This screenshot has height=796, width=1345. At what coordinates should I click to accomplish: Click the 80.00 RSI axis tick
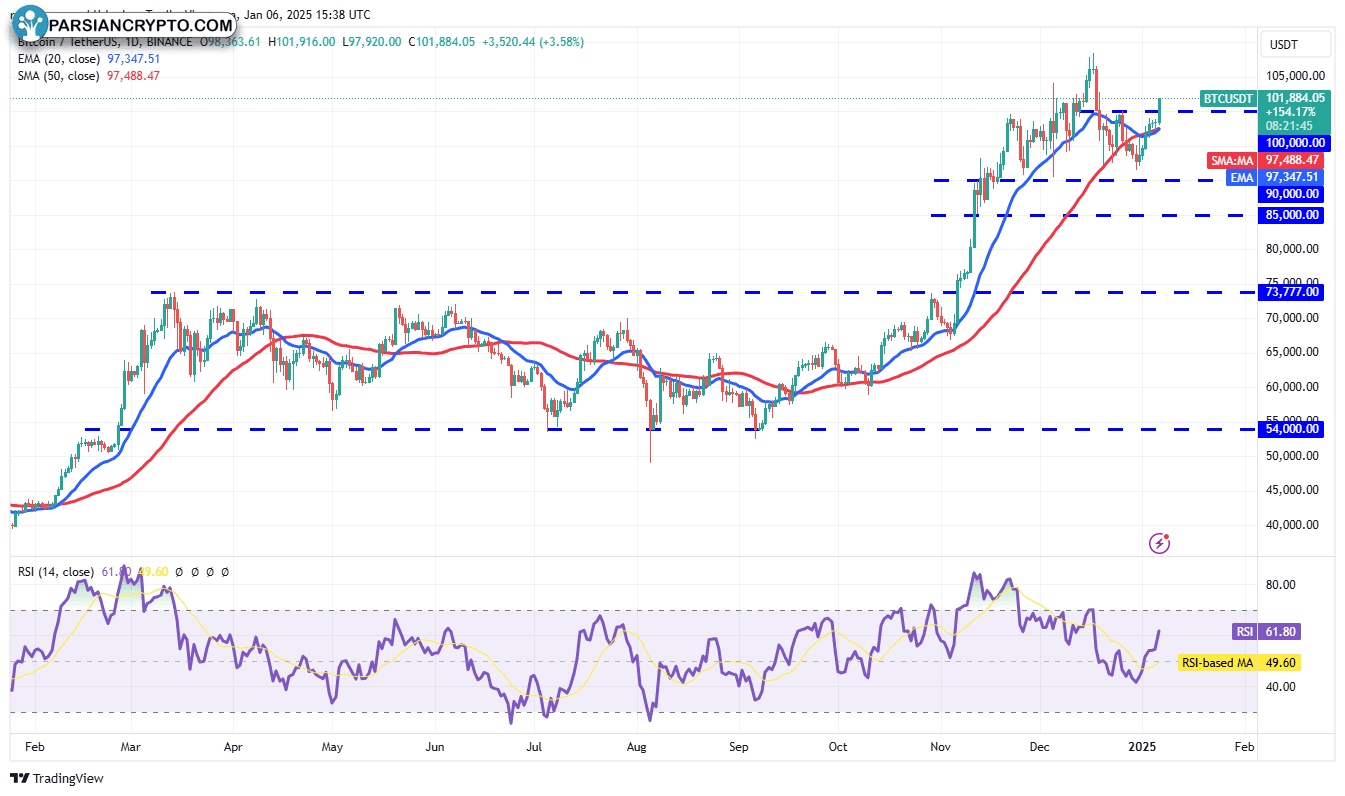click(x=1283, y=585)
